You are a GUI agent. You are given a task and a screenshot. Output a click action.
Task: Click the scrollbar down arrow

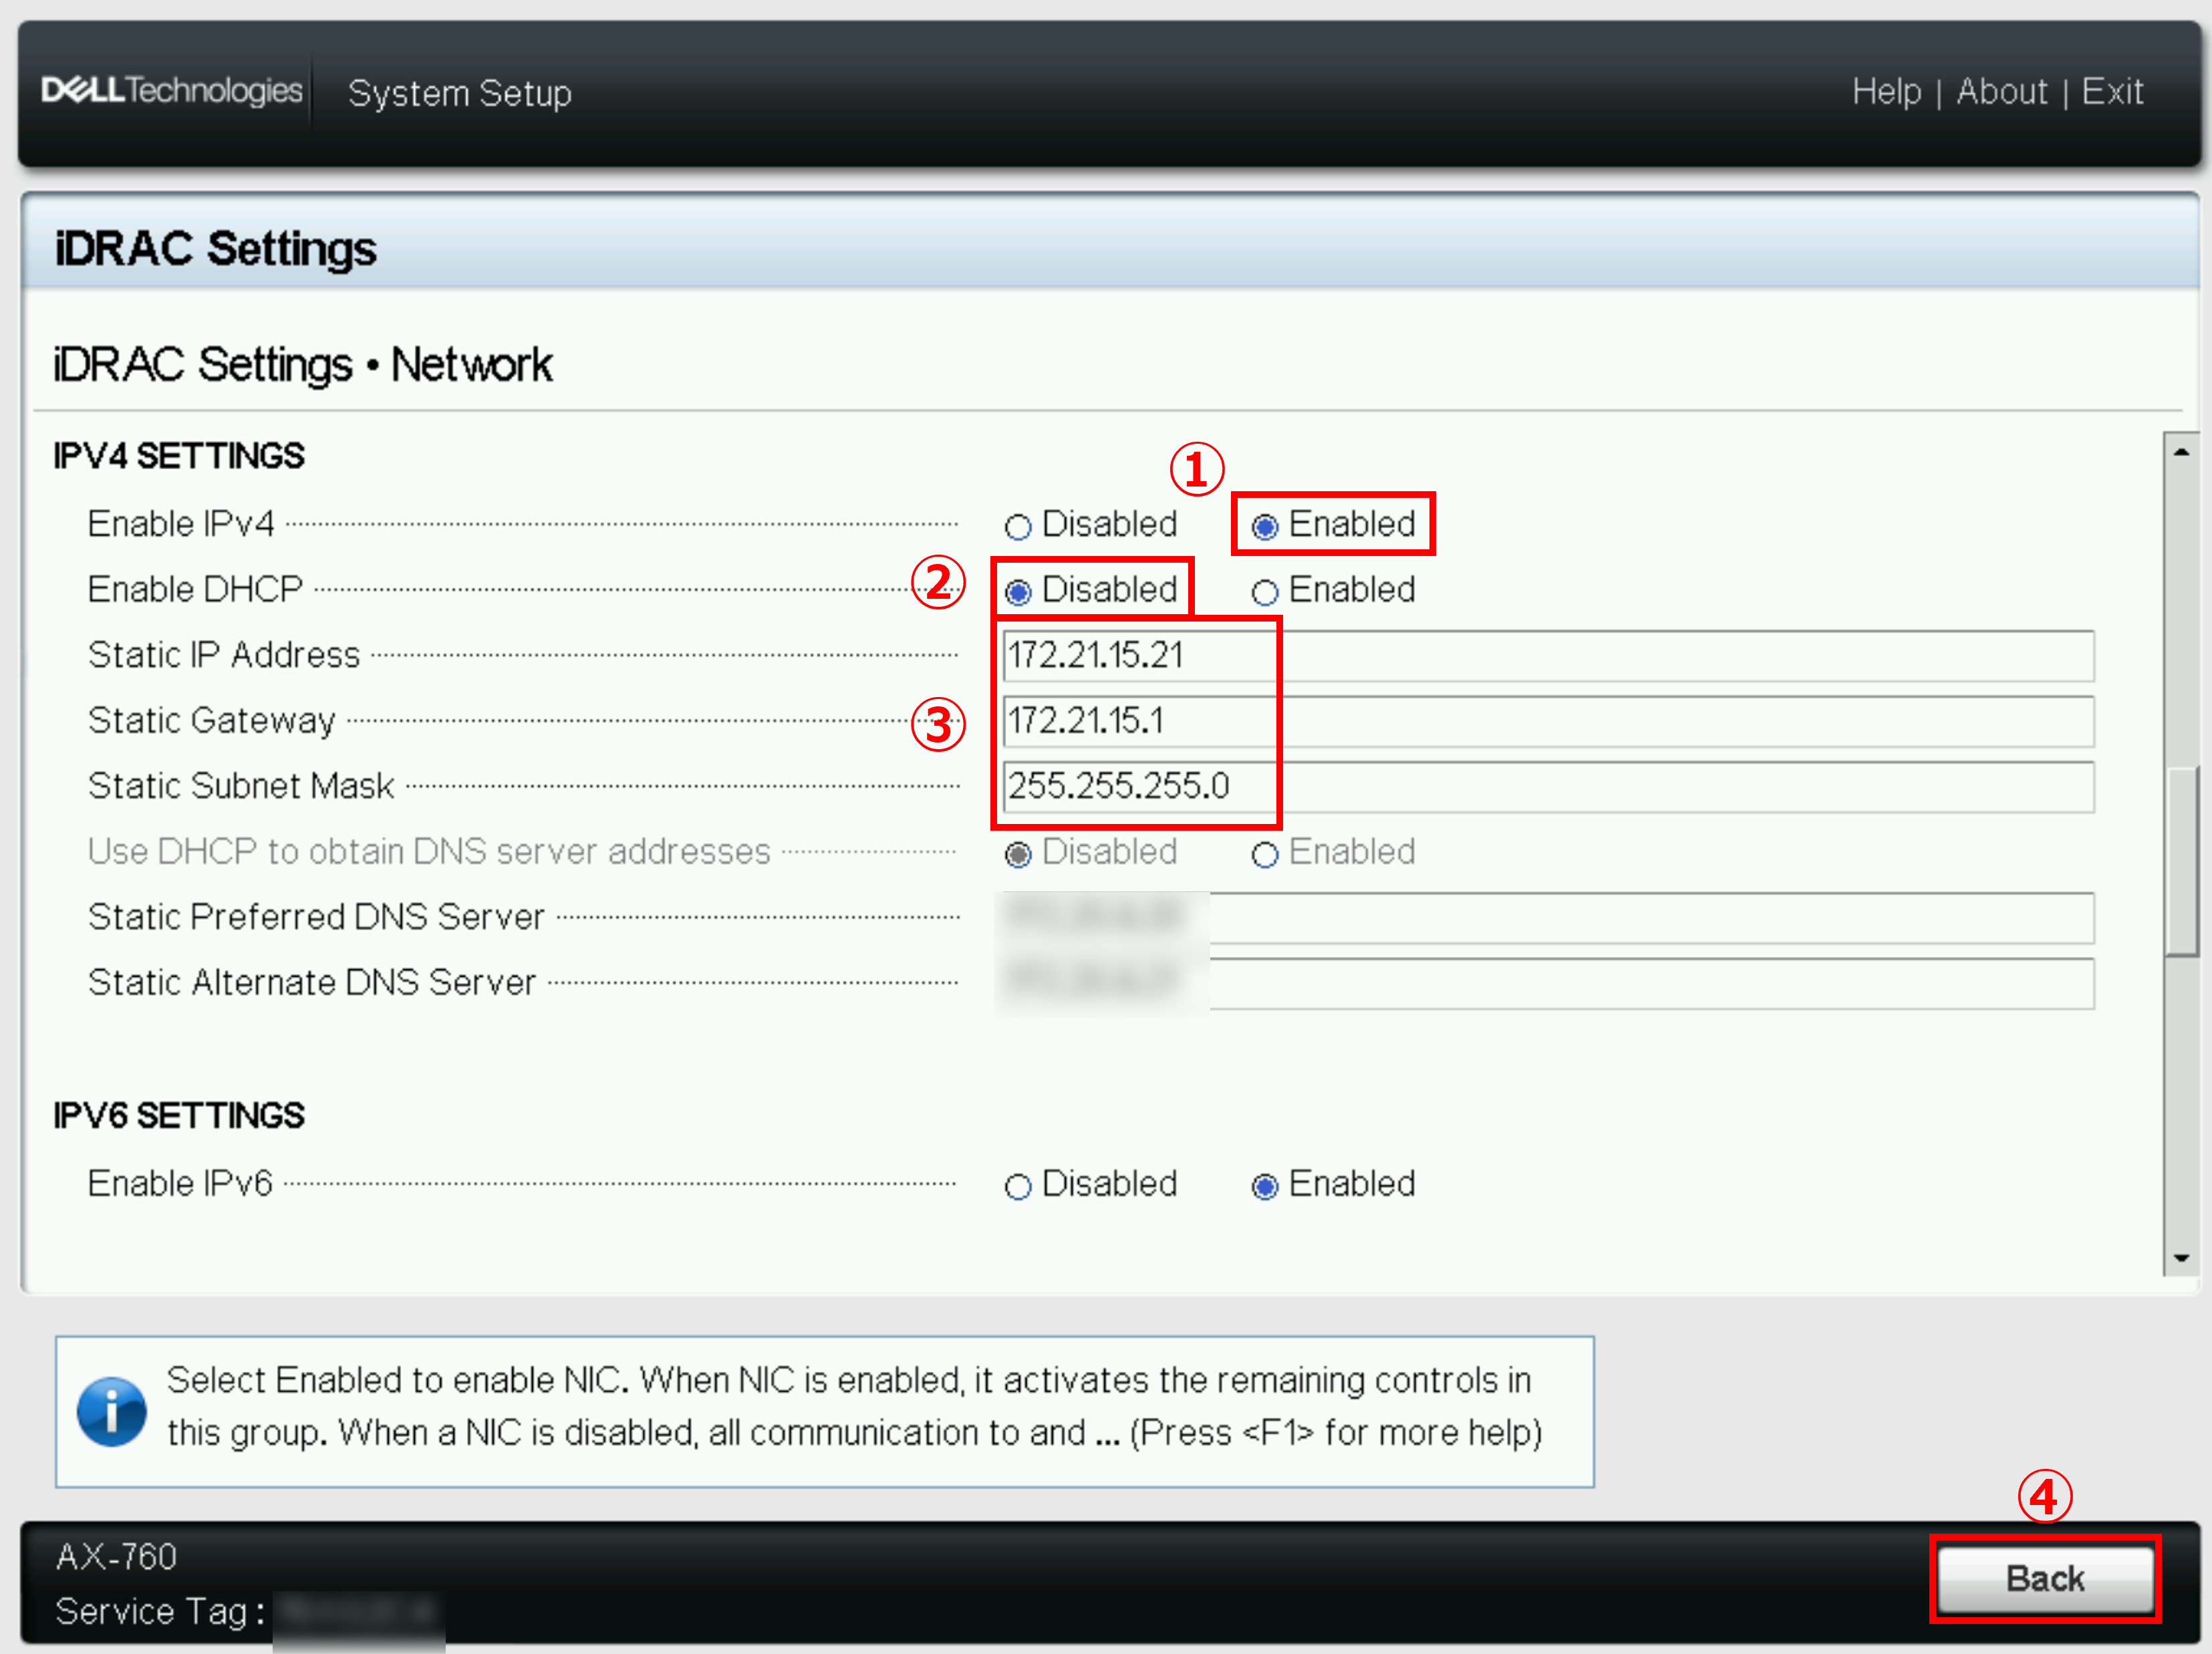click(2181, 1258)
